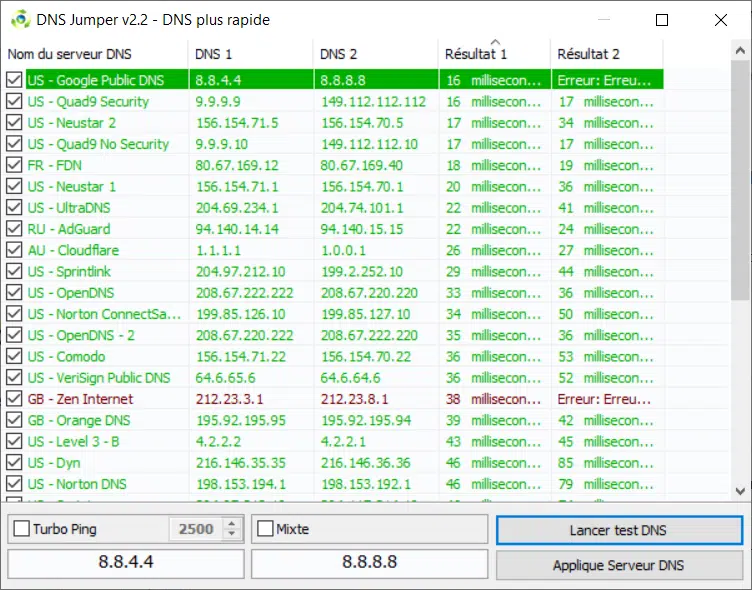Toggle the AU - Cloudflare checkbox
This screenshot has width=752, height=590.
[x=14, y=250]
